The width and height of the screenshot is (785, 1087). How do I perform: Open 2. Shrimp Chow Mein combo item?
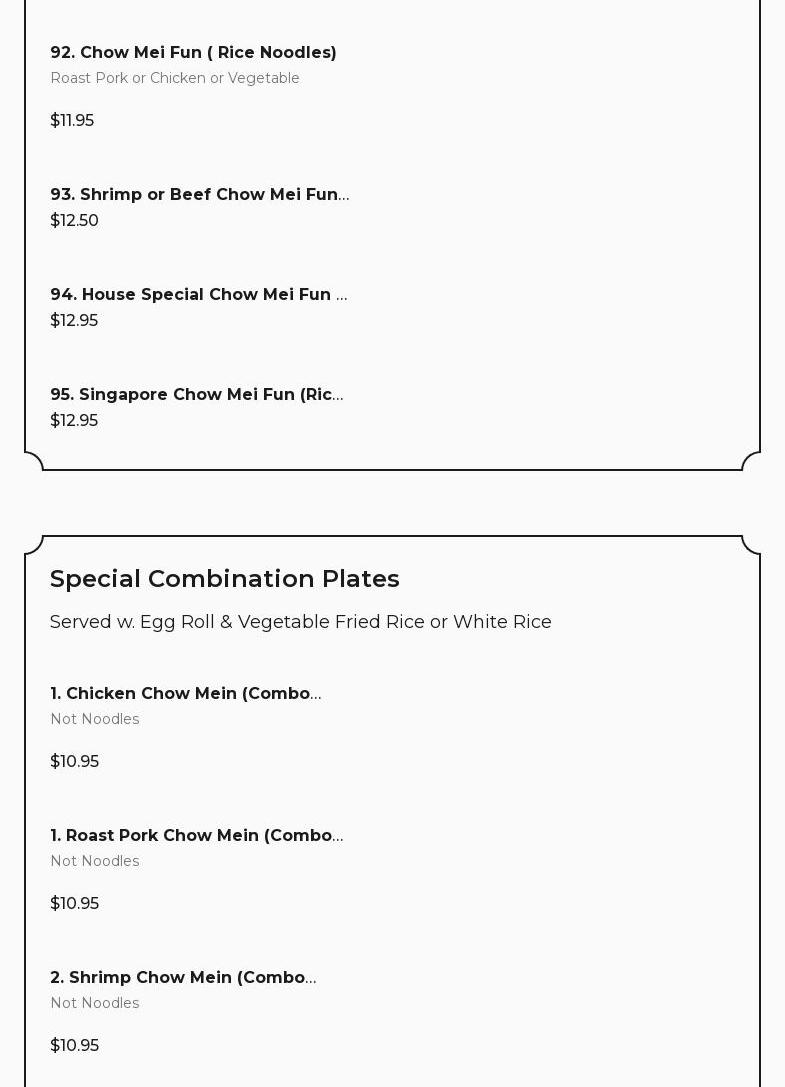(x=183, y=977)
